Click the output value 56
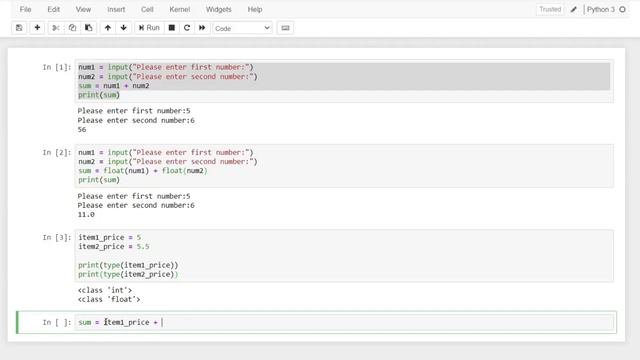The image size is (640, 360). point(82,129)
